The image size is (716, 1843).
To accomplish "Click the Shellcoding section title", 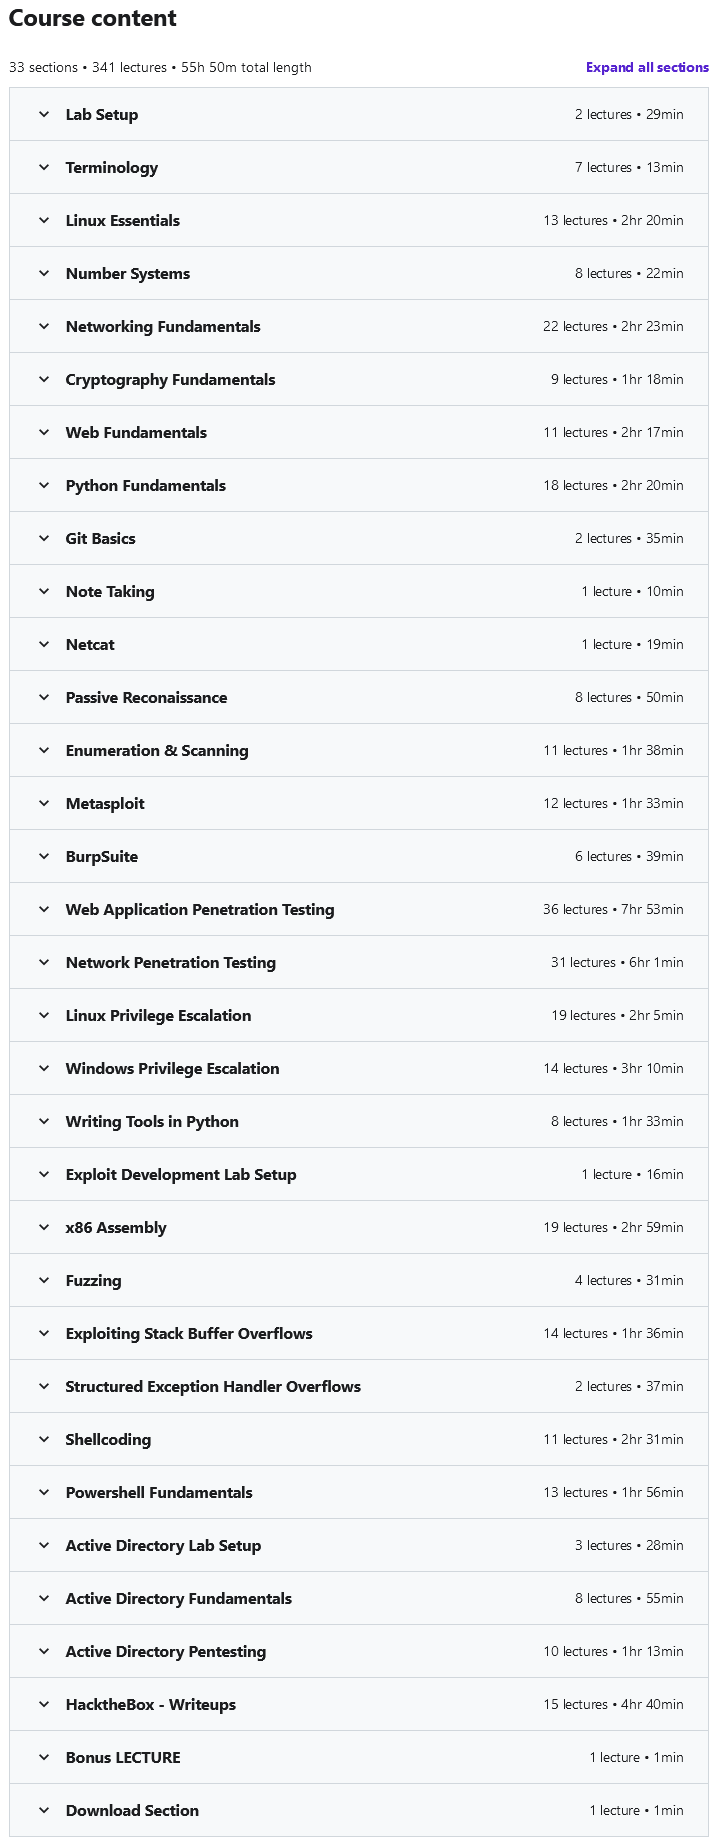I will click(108, 1439).
